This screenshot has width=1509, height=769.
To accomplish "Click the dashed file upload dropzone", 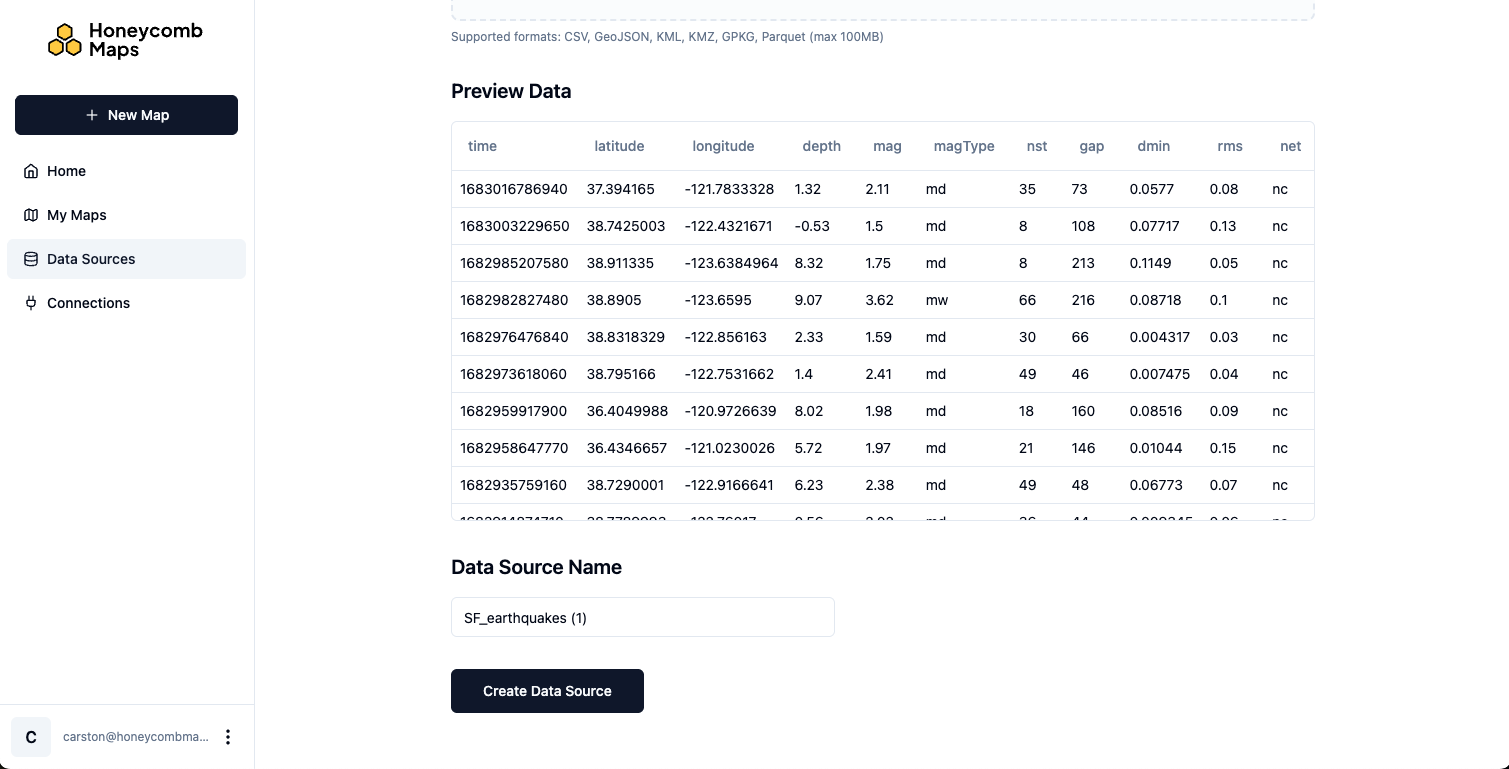I will (883, 8).
